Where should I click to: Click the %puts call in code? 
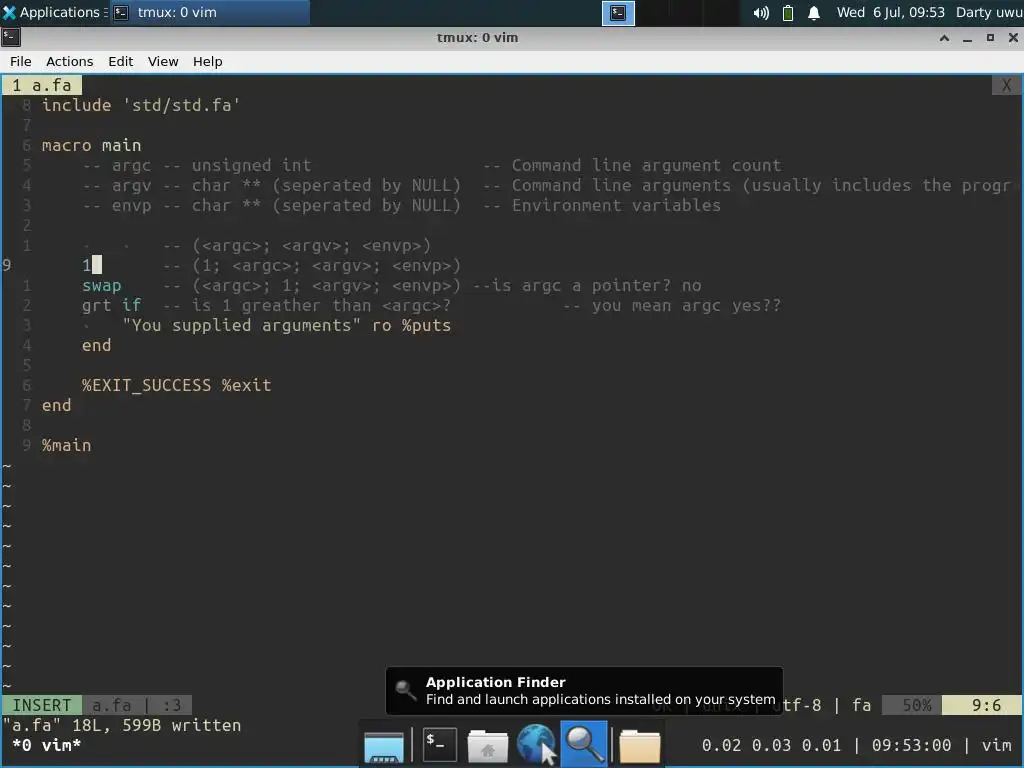tap(426, 325)
